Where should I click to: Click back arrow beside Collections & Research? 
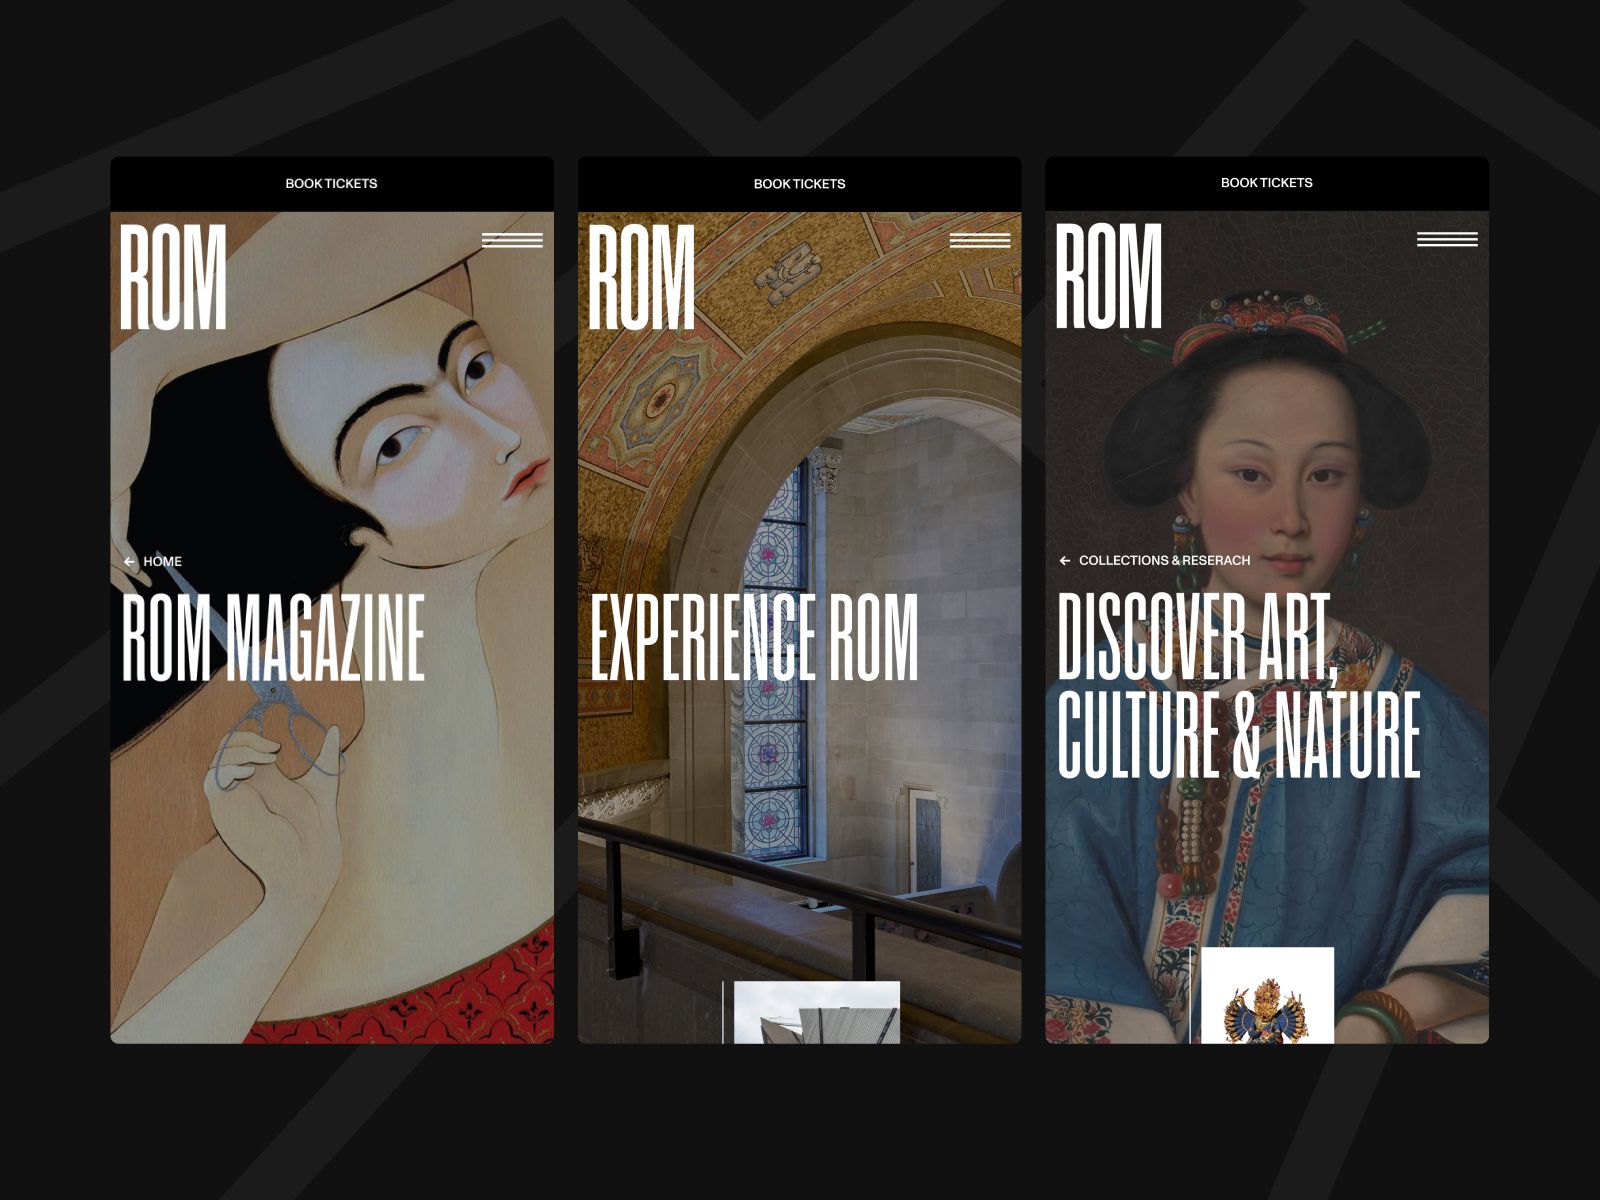point(1065,561)
